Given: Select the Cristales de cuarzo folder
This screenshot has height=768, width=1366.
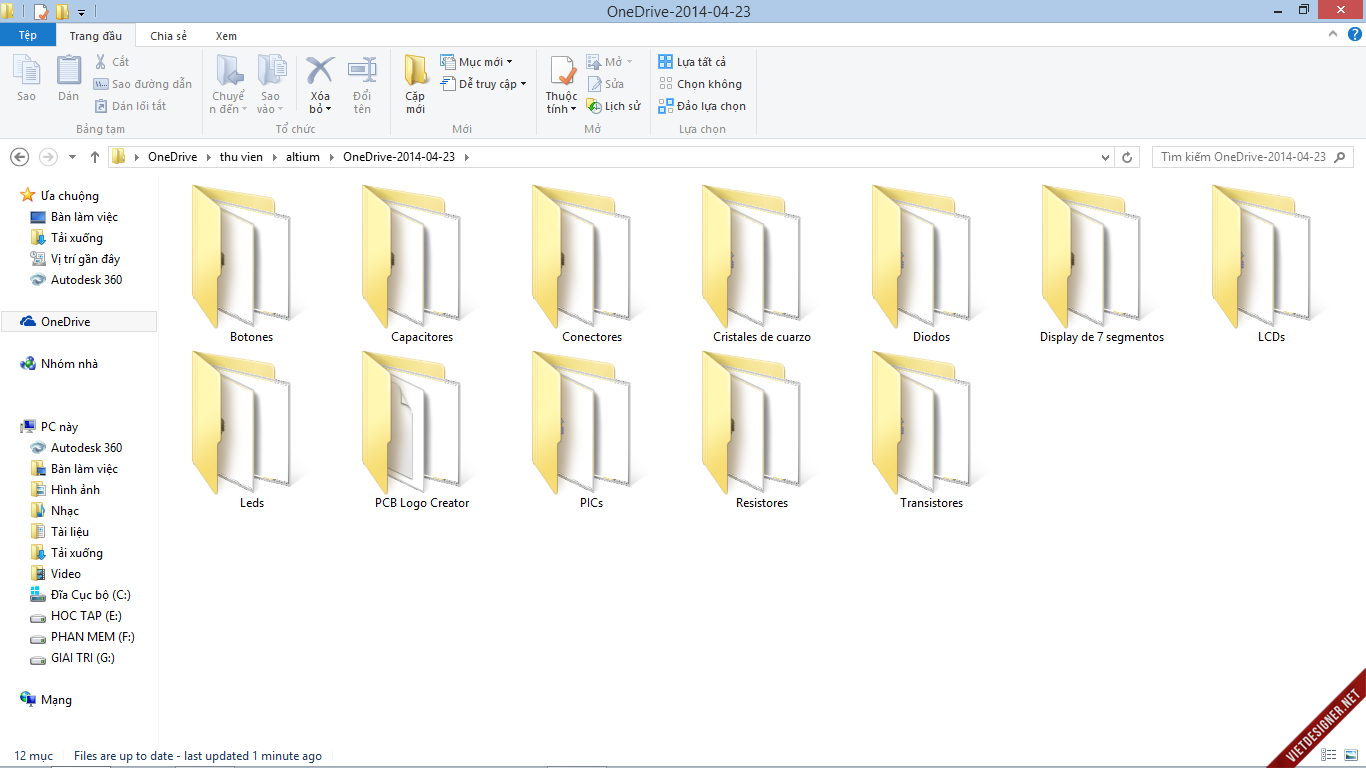Looking at the screenshot, I should 761,265.
